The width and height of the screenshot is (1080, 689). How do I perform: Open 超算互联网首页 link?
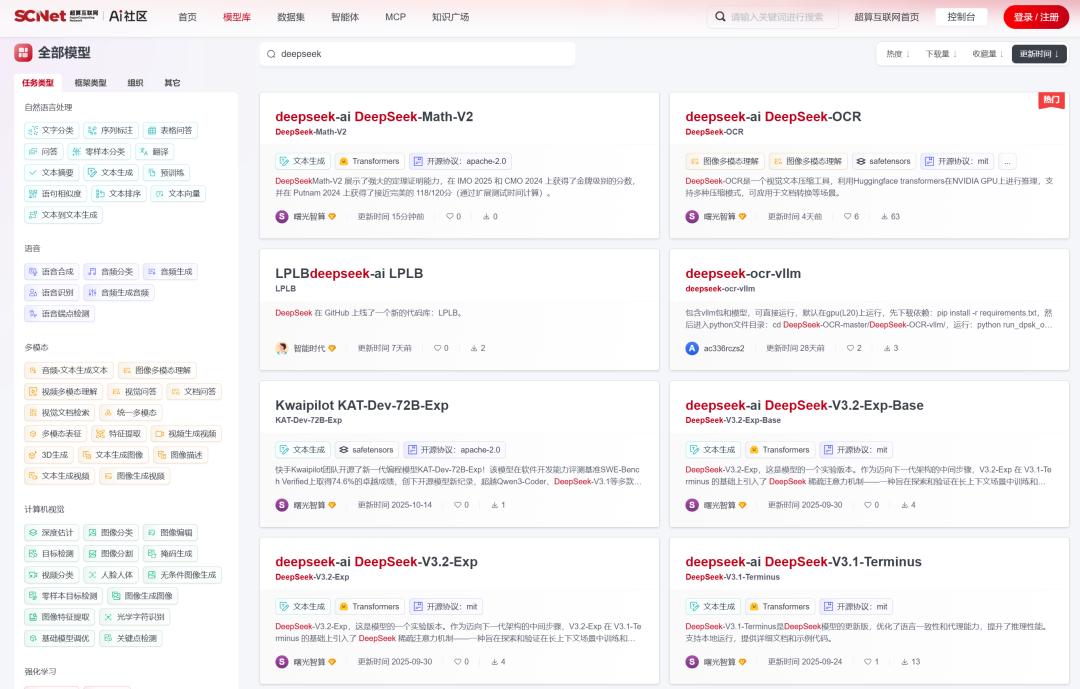(886, 17)
